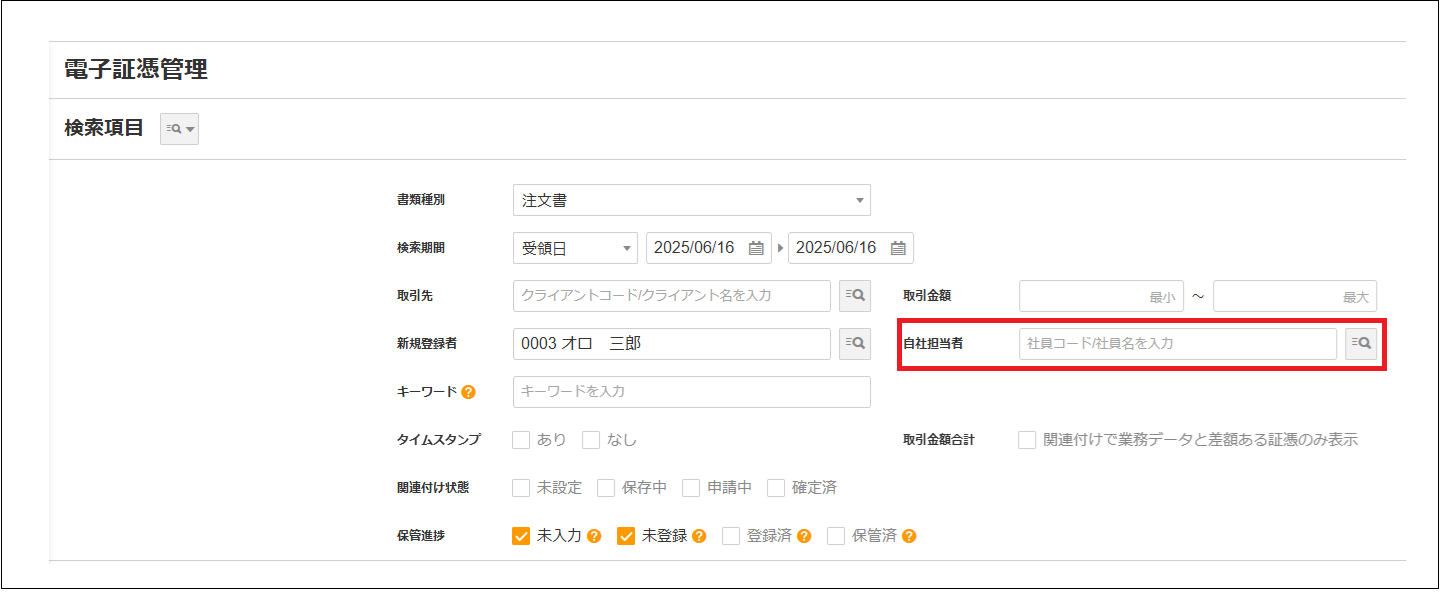This screenshot has width=1441, height=592.
Task: Enable the 登録済 checkbox
Action: pos(731,536)
